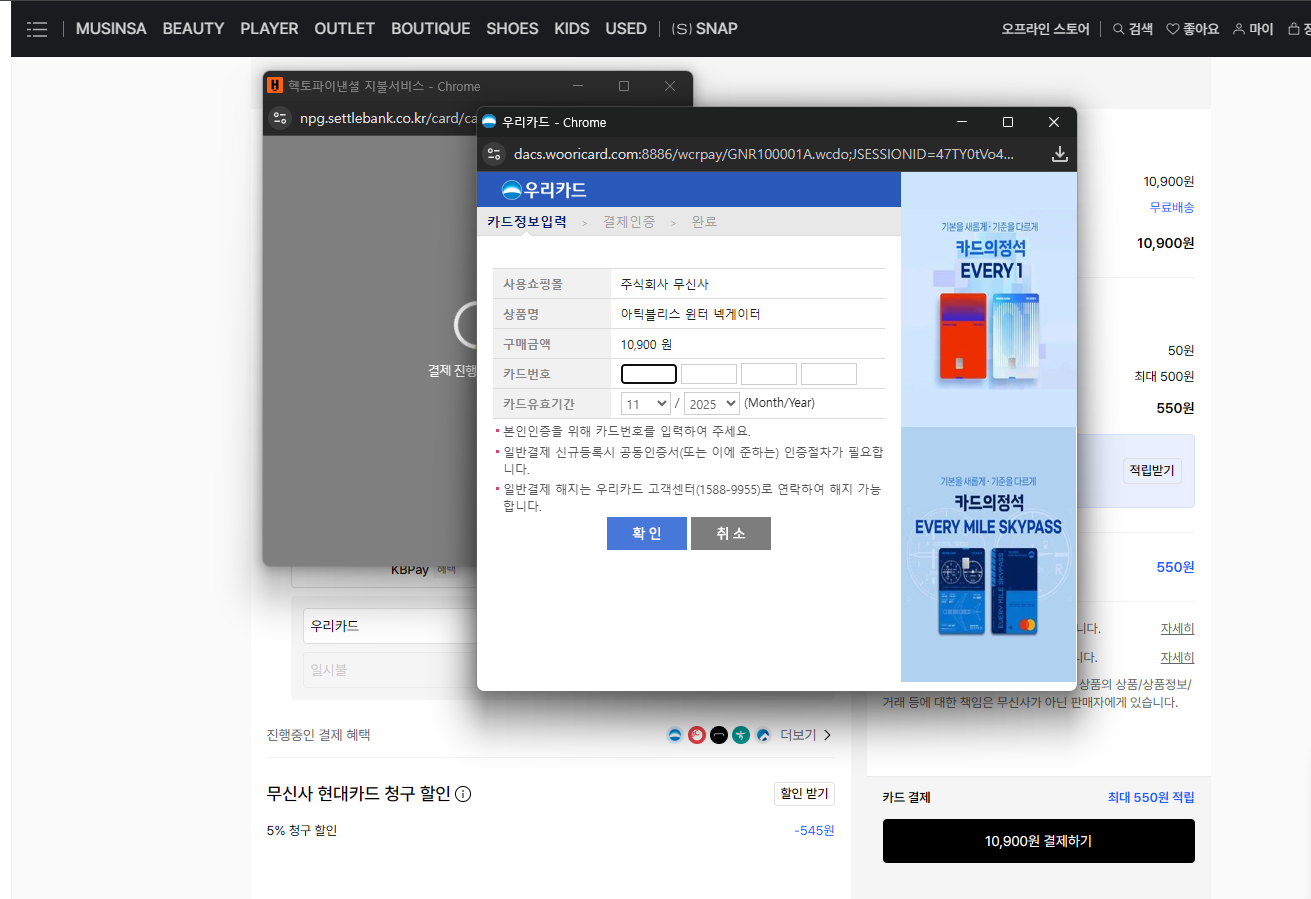Open the 일시불 installment dropdown
This screenshot has height=899, width=1311.
pos(390,670)
